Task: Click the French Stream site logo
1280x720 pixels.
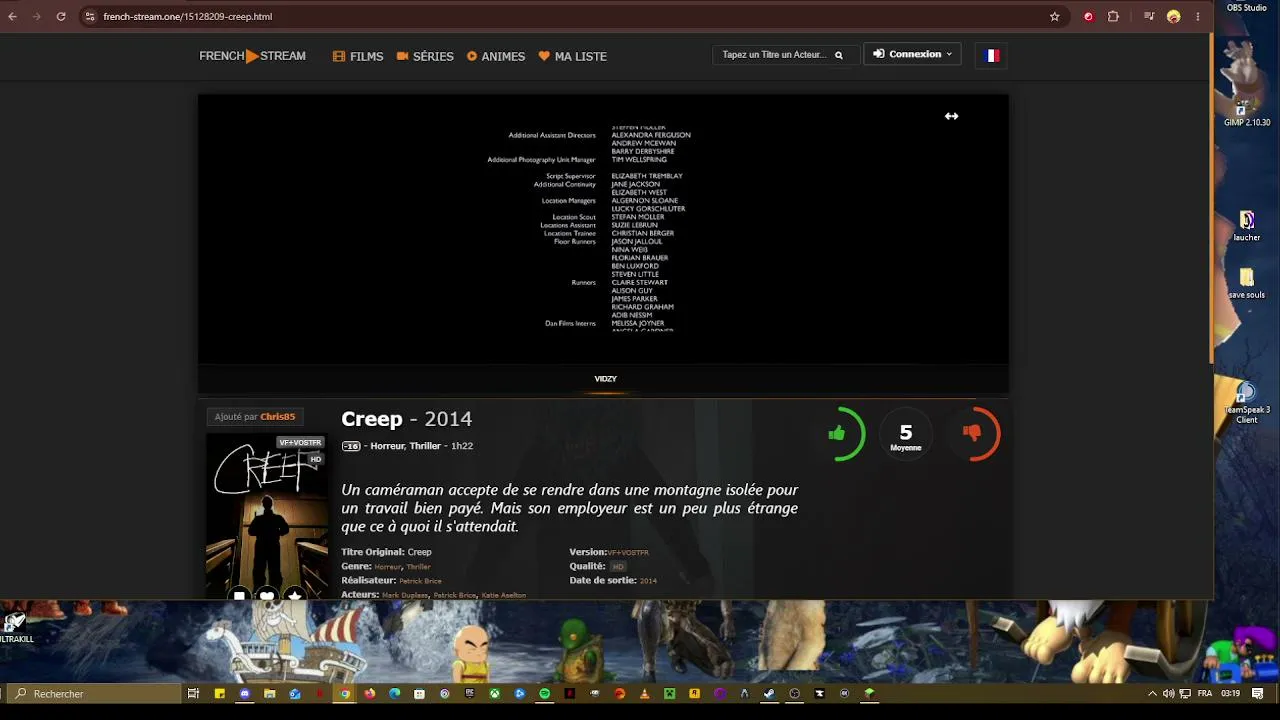Action: tap(252, 56)
